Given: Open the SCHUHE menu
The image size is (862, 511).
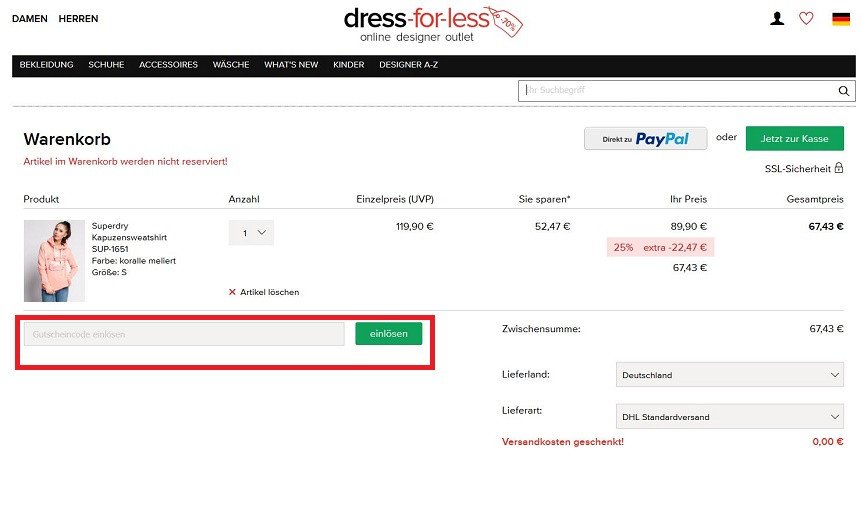Looking at the screenshot, I should point(106,65).
